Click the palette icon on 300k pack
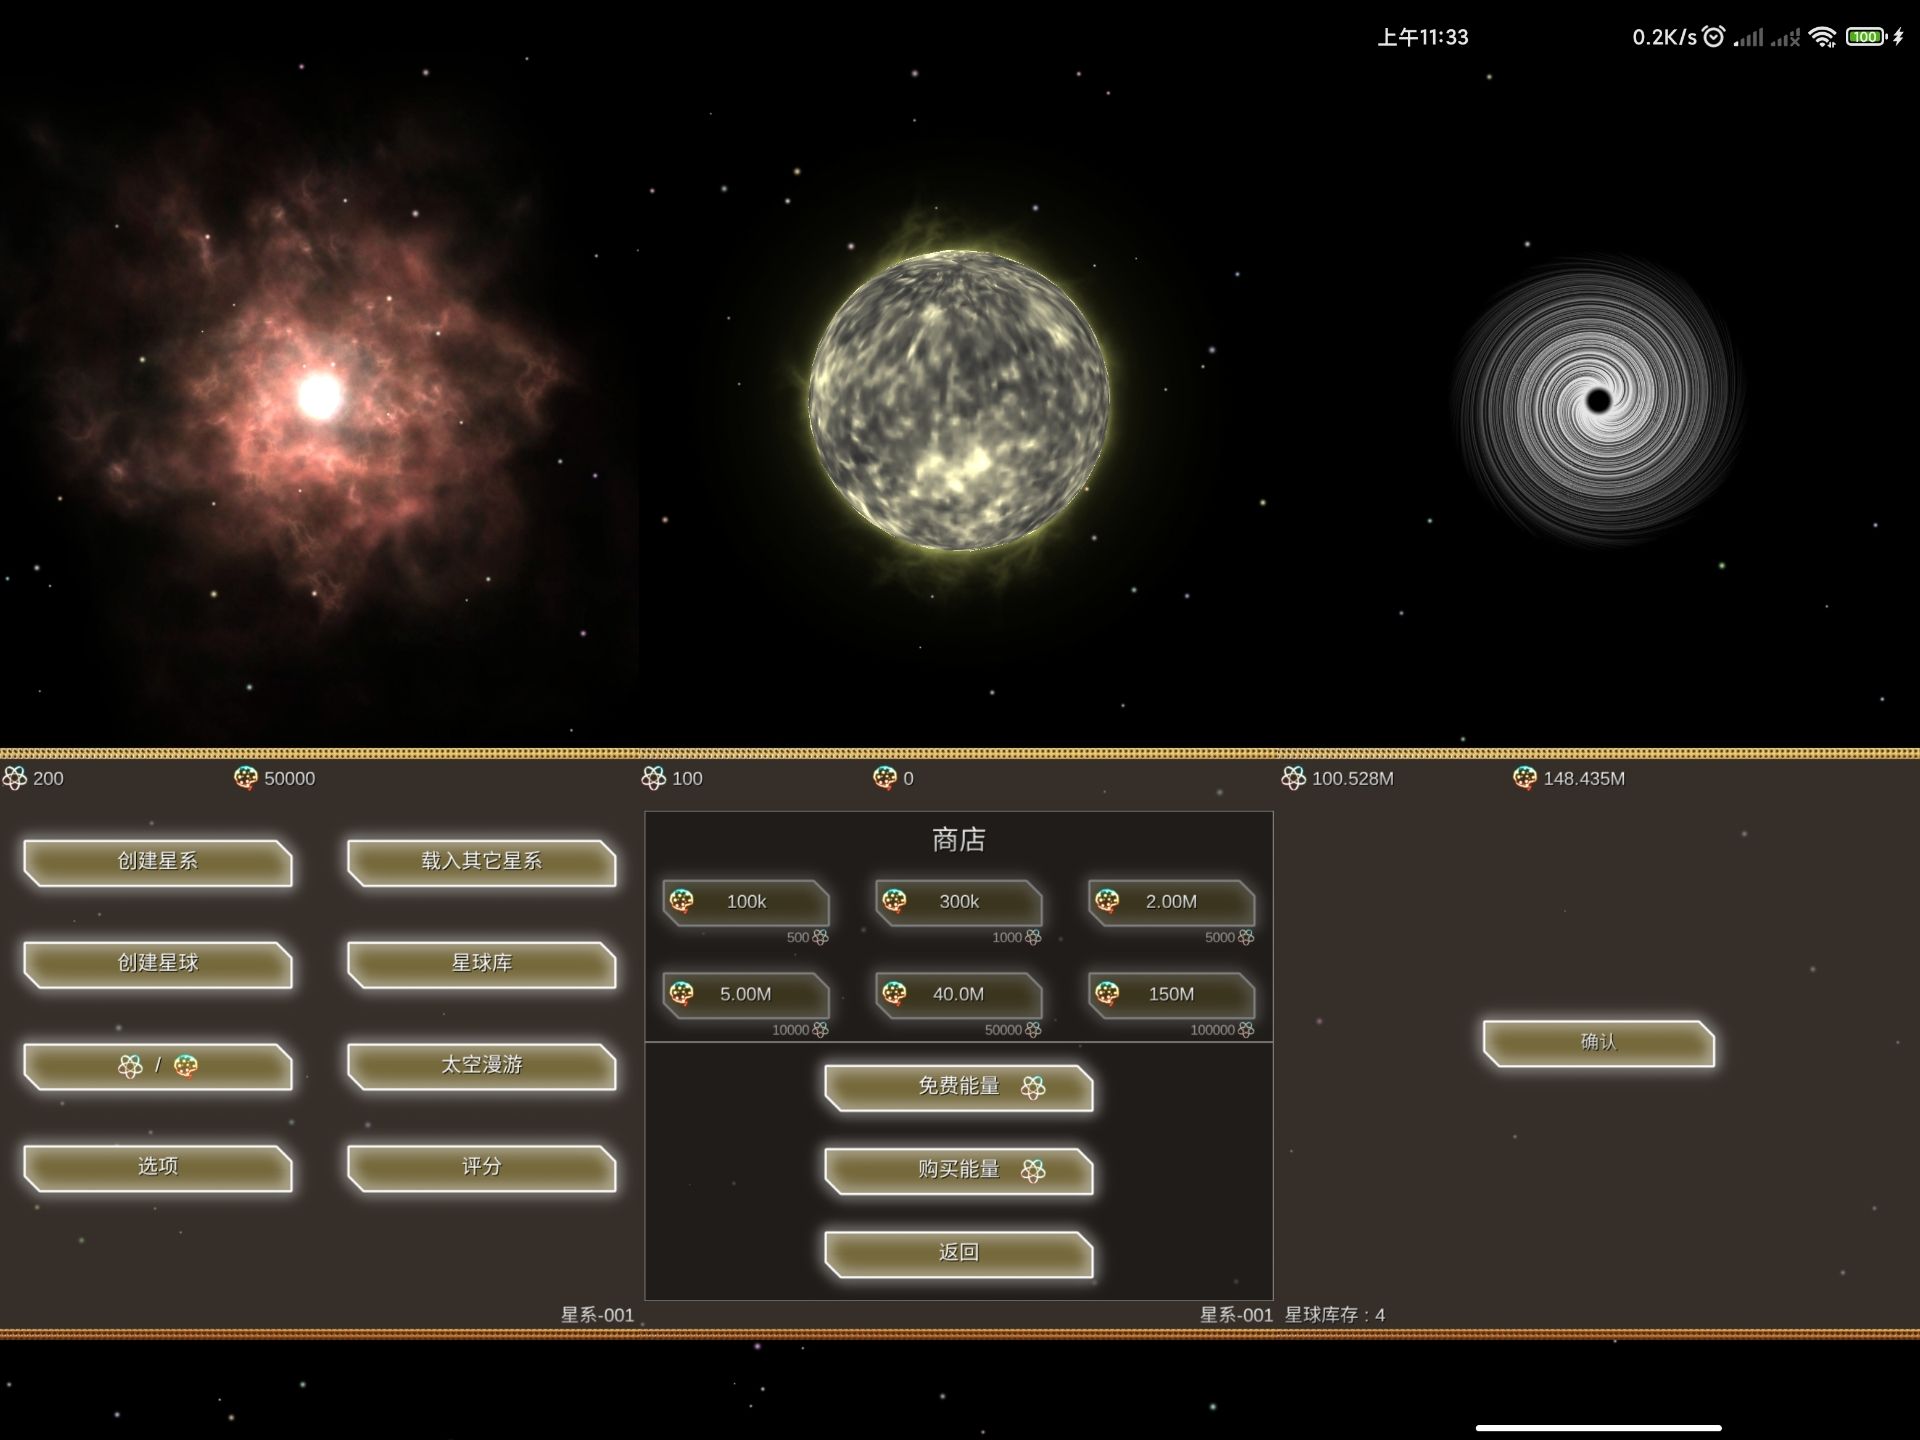Screen dimensions: 1920x1440 pos(895,901)
